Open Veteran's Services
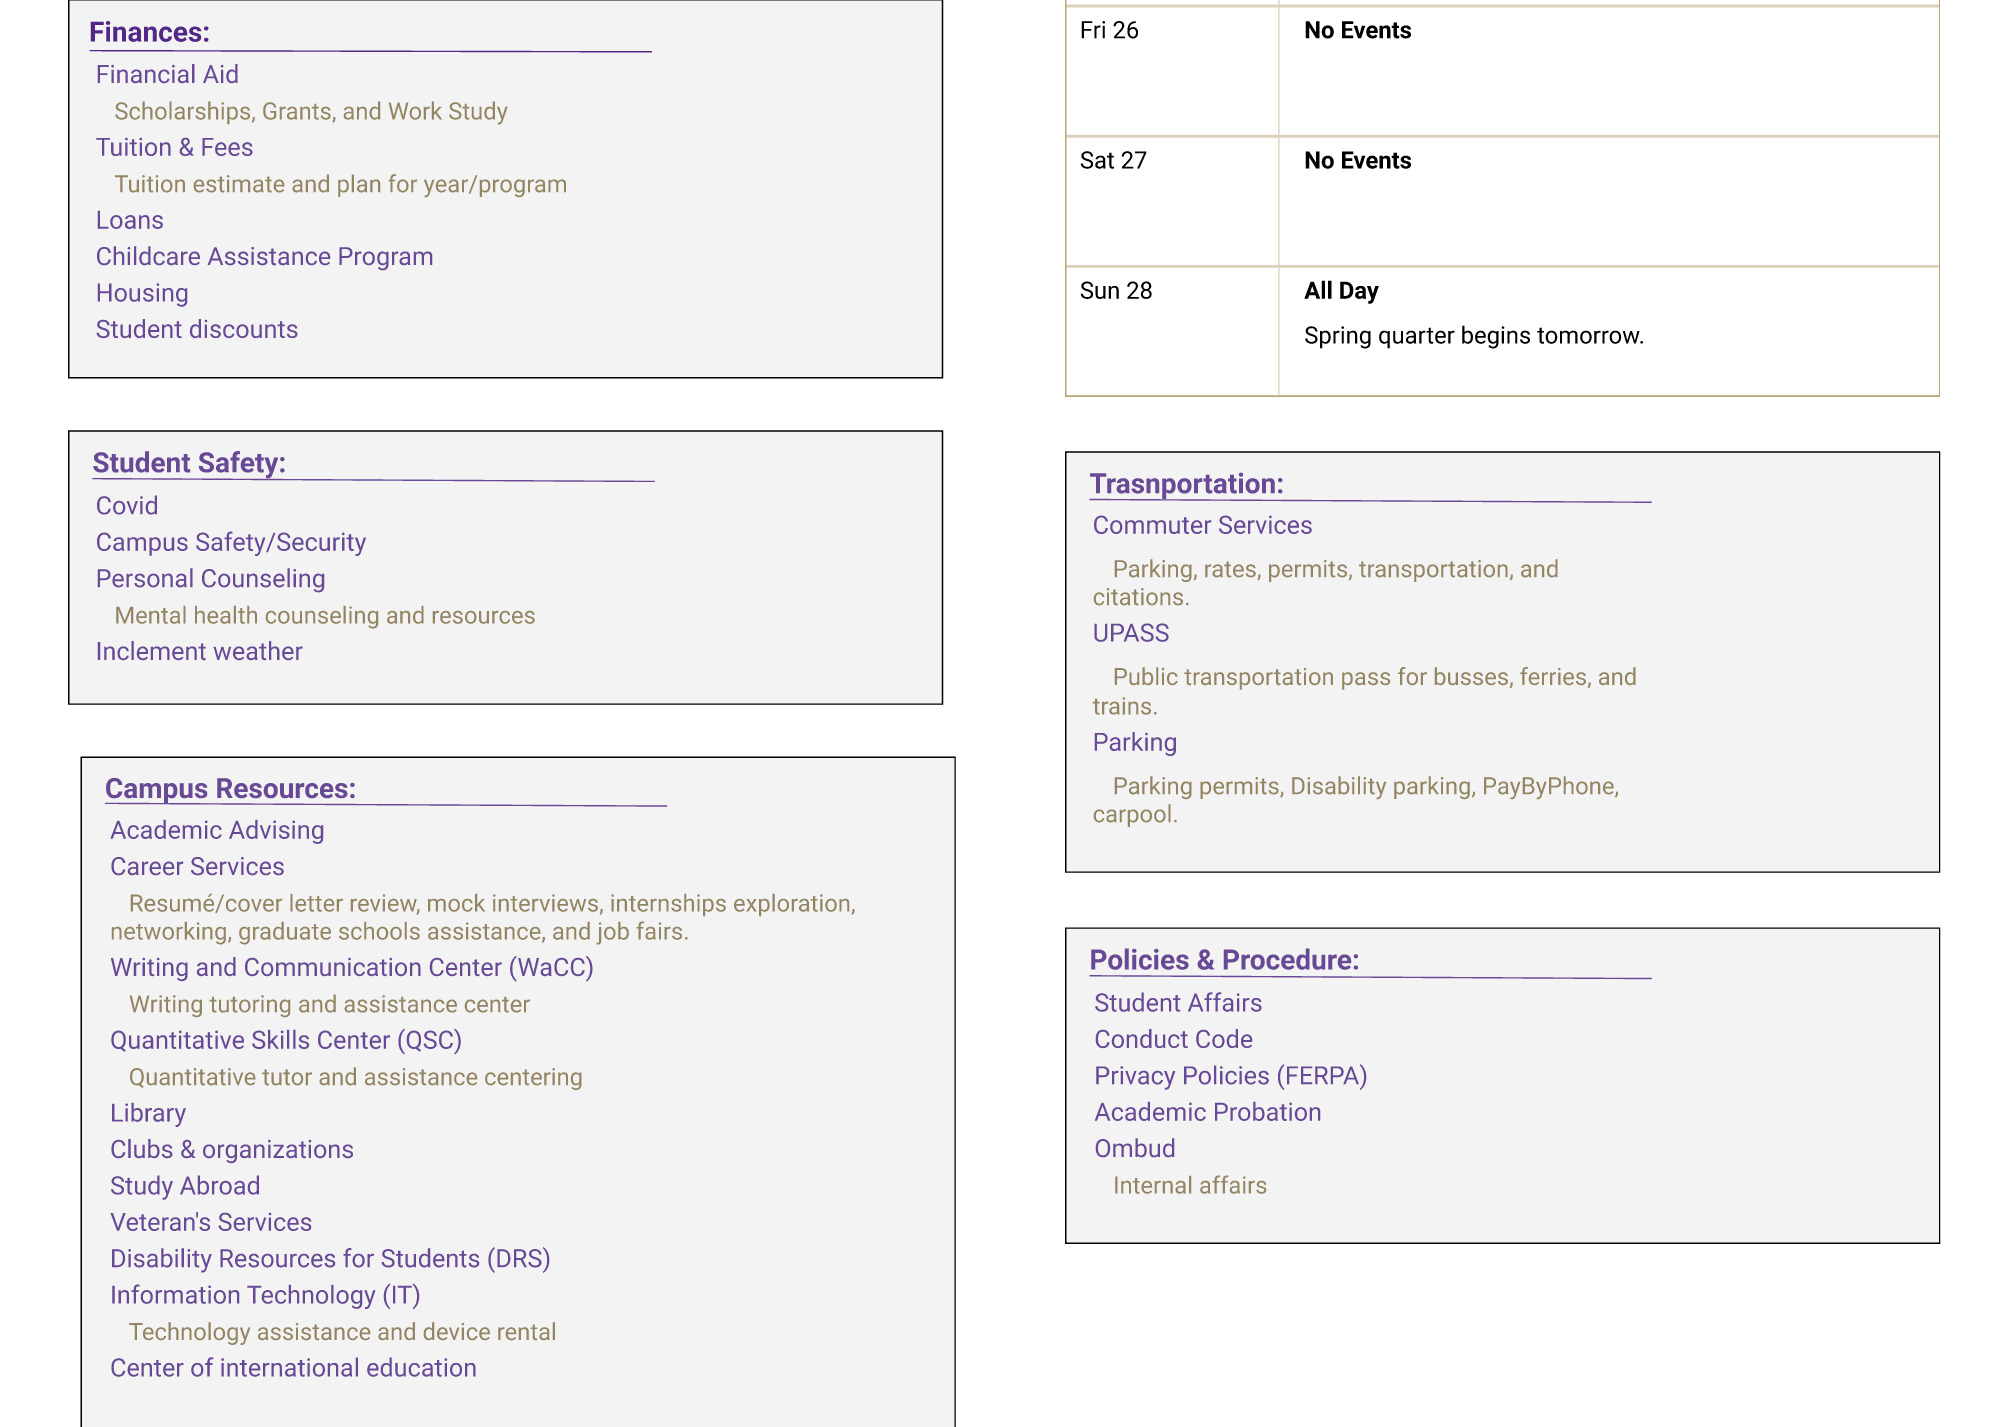 click(x=210, y=1222)
